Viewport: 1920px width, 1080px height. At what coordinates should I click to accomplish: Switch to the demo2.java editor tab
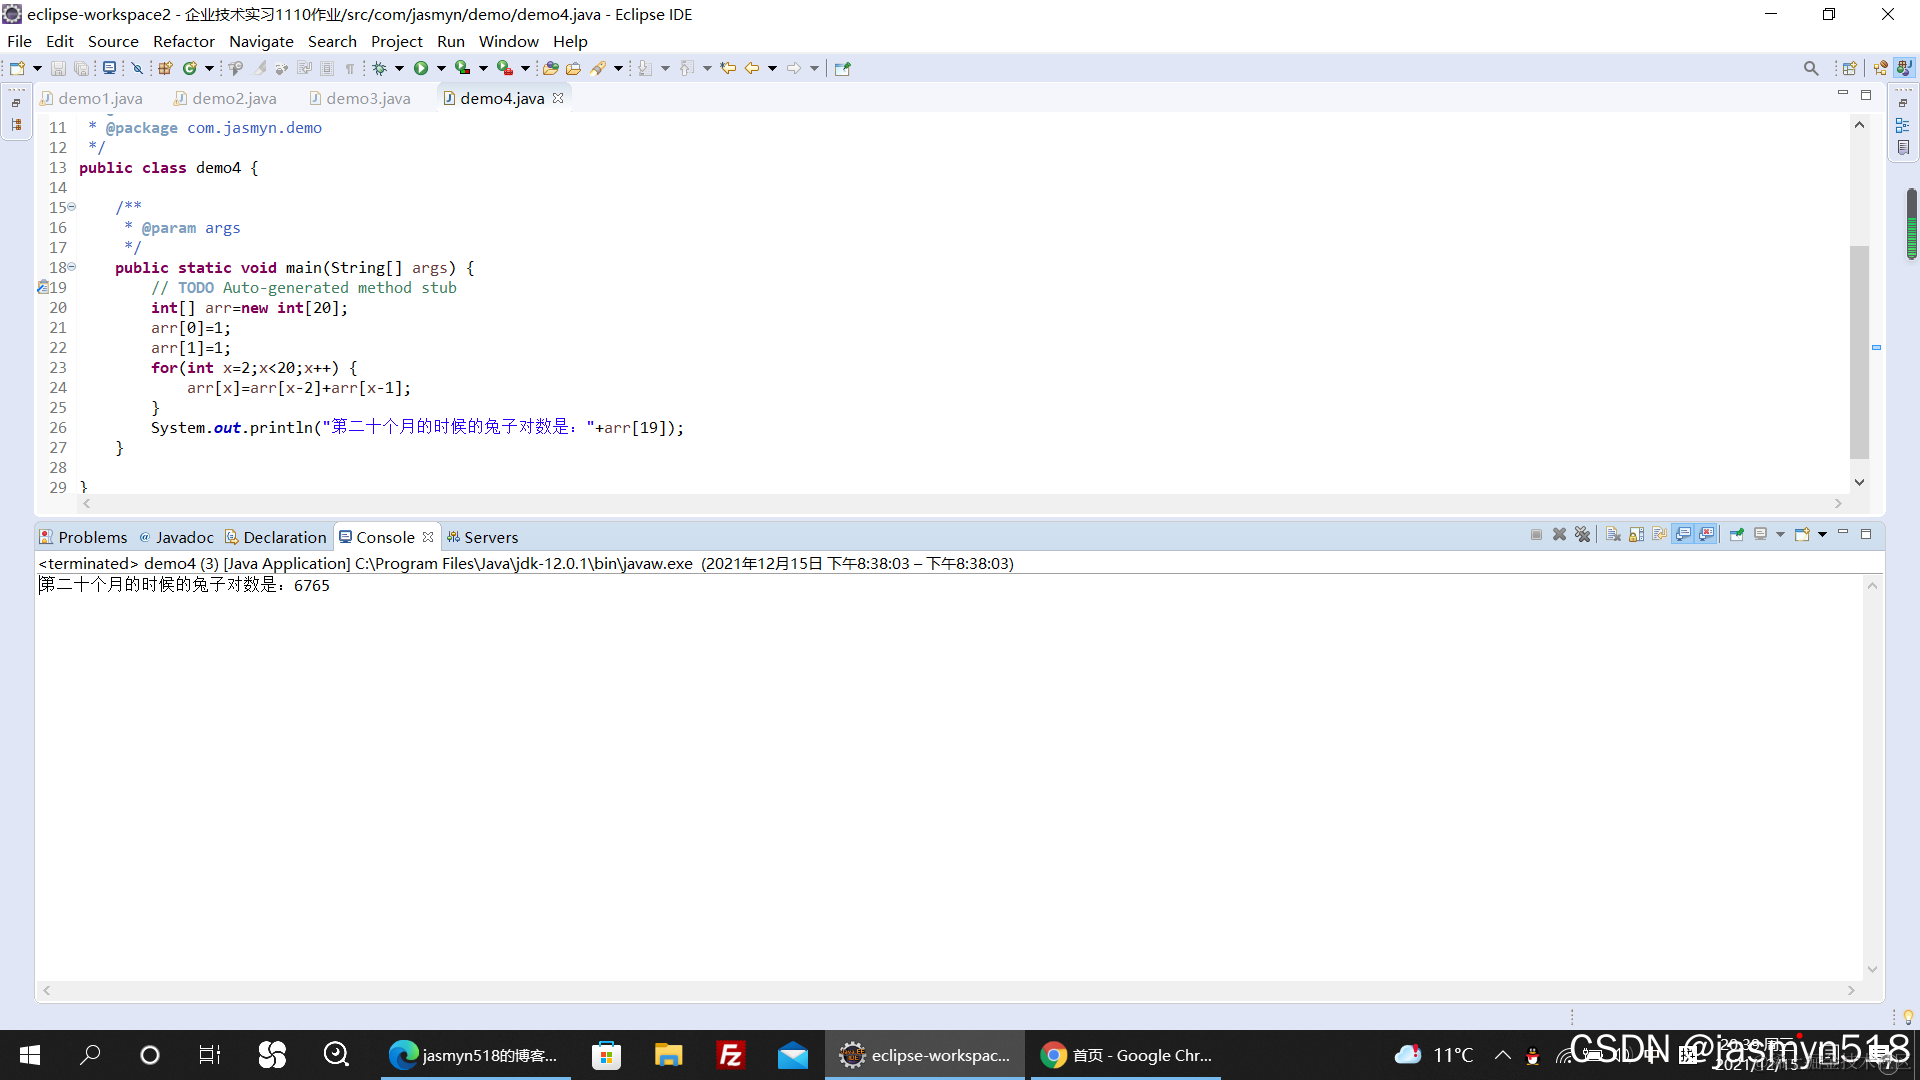coord(233,98)
